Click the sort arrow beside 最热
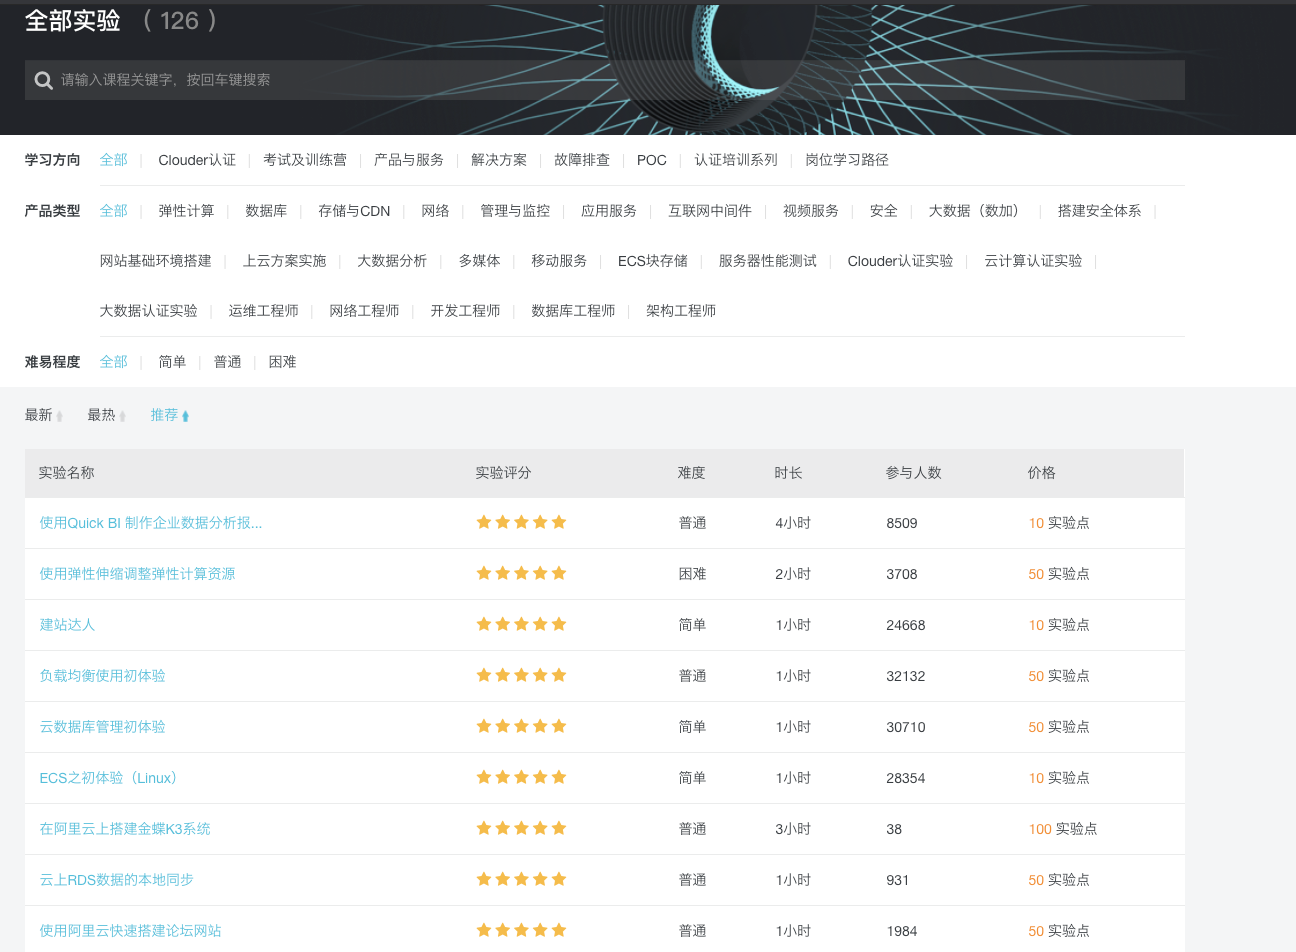This screenshot has height=952, width=1296. 124,414
